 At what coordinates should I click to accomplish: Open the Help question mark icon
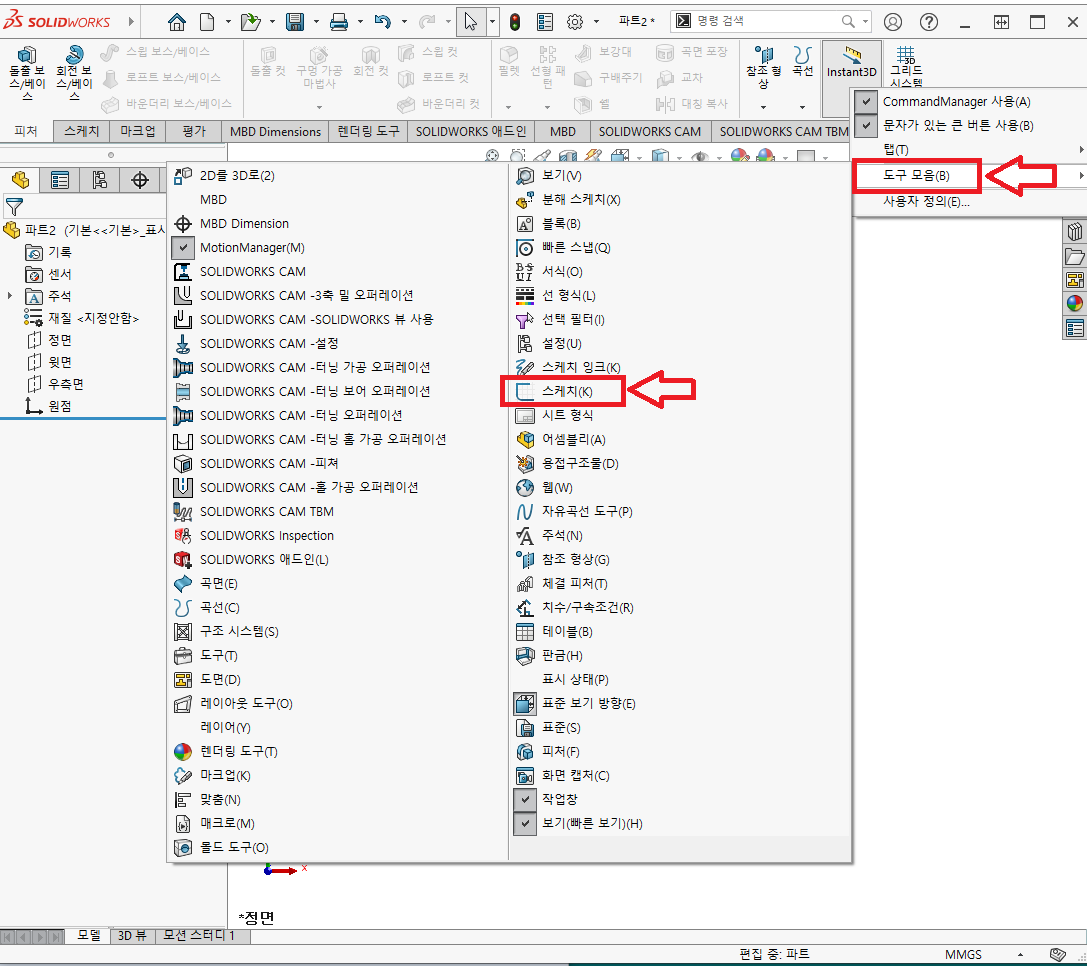click(x=929, y=22)
